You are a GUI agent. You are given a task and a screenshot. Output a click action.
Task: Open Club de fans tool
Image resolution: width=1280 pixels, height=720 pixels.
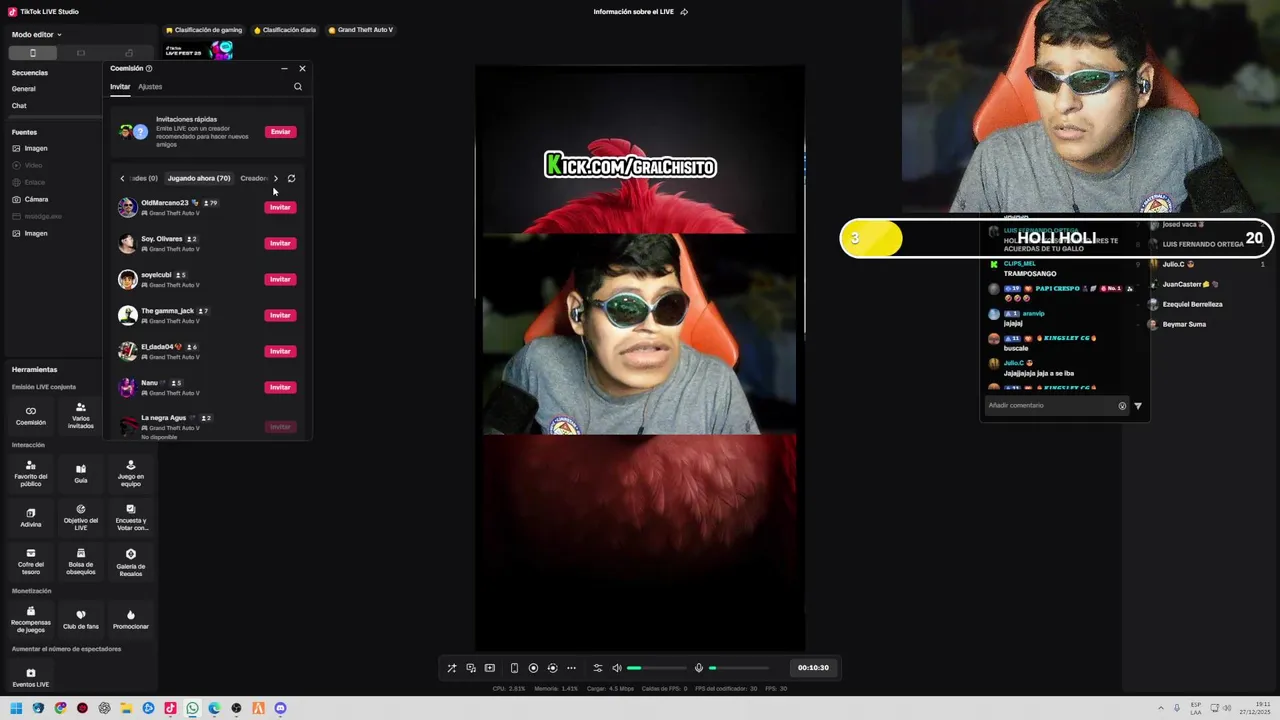(x=80, y=619)
